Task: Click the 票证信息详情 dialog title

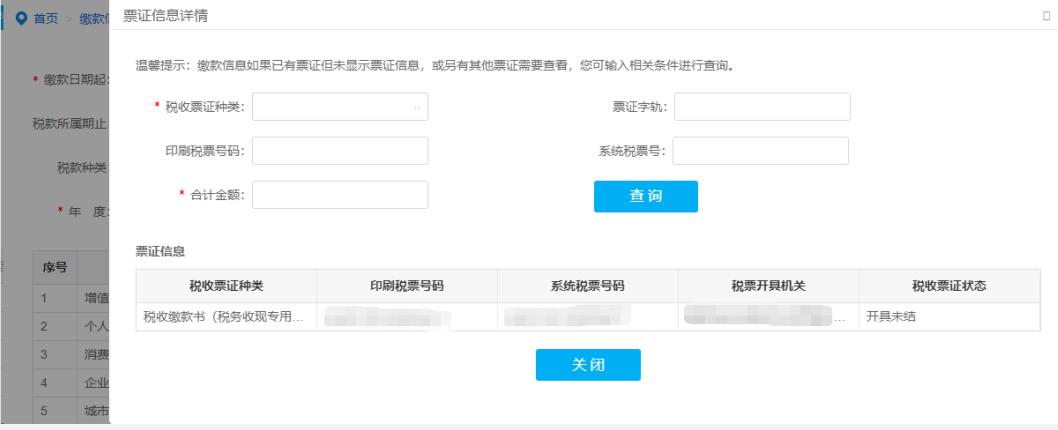Action: (166, 15)
